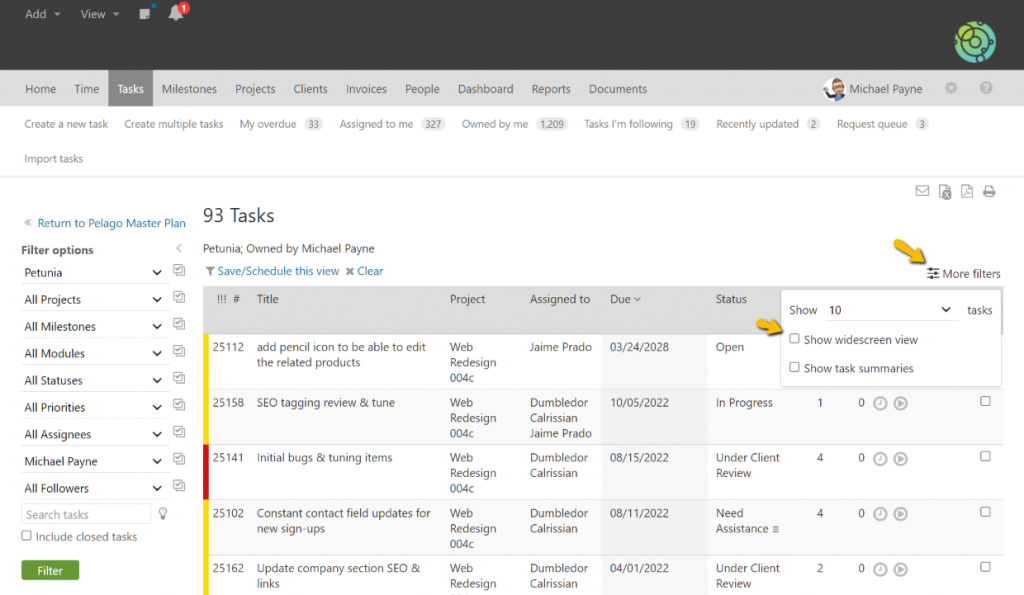The height and width of the screenshot is (595, 1024).
Task: Click multi-select icon beside Petunia filter
Action: [179, 270]
